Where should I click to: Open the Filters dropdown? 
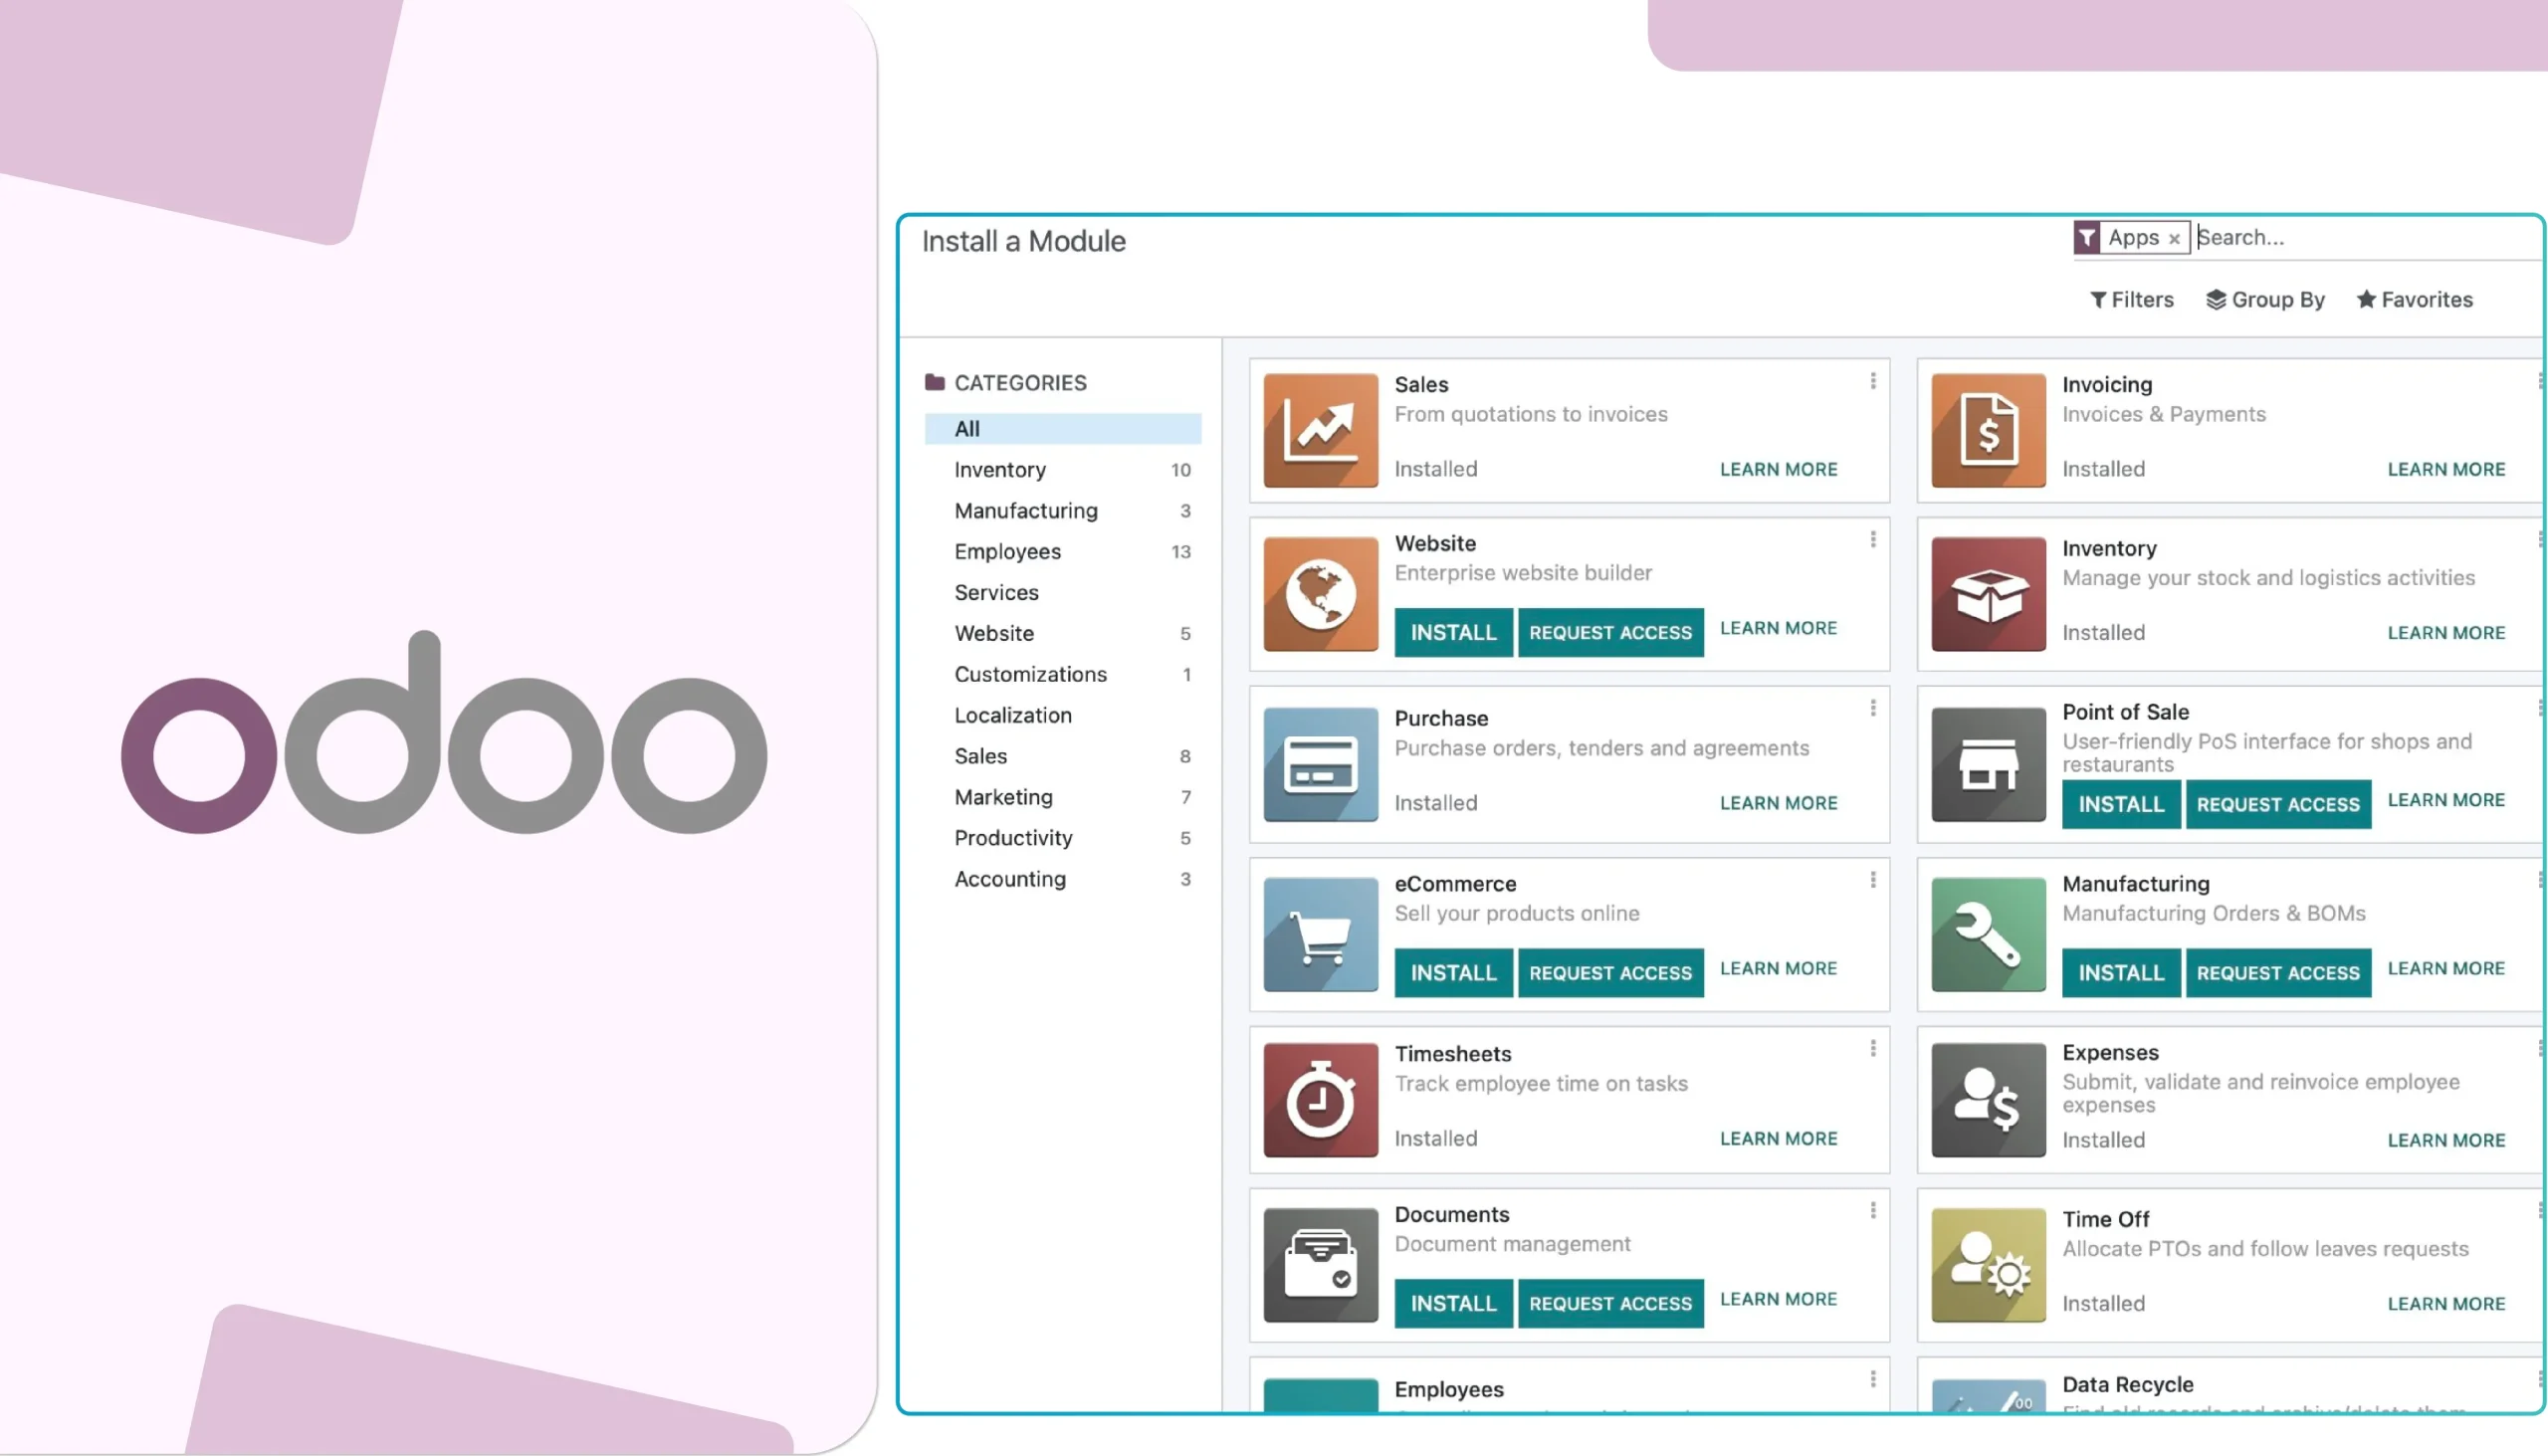pos(2131,299)
